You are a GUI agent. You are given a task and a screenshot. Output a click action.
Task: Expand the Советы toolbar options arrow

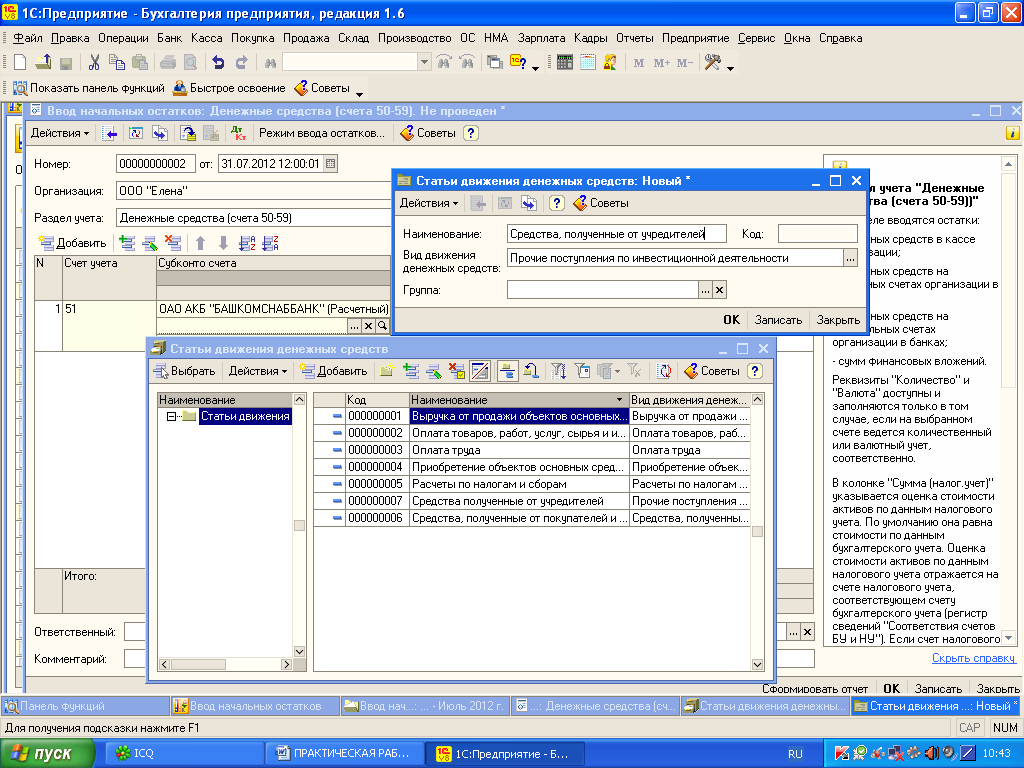point(359,94)
